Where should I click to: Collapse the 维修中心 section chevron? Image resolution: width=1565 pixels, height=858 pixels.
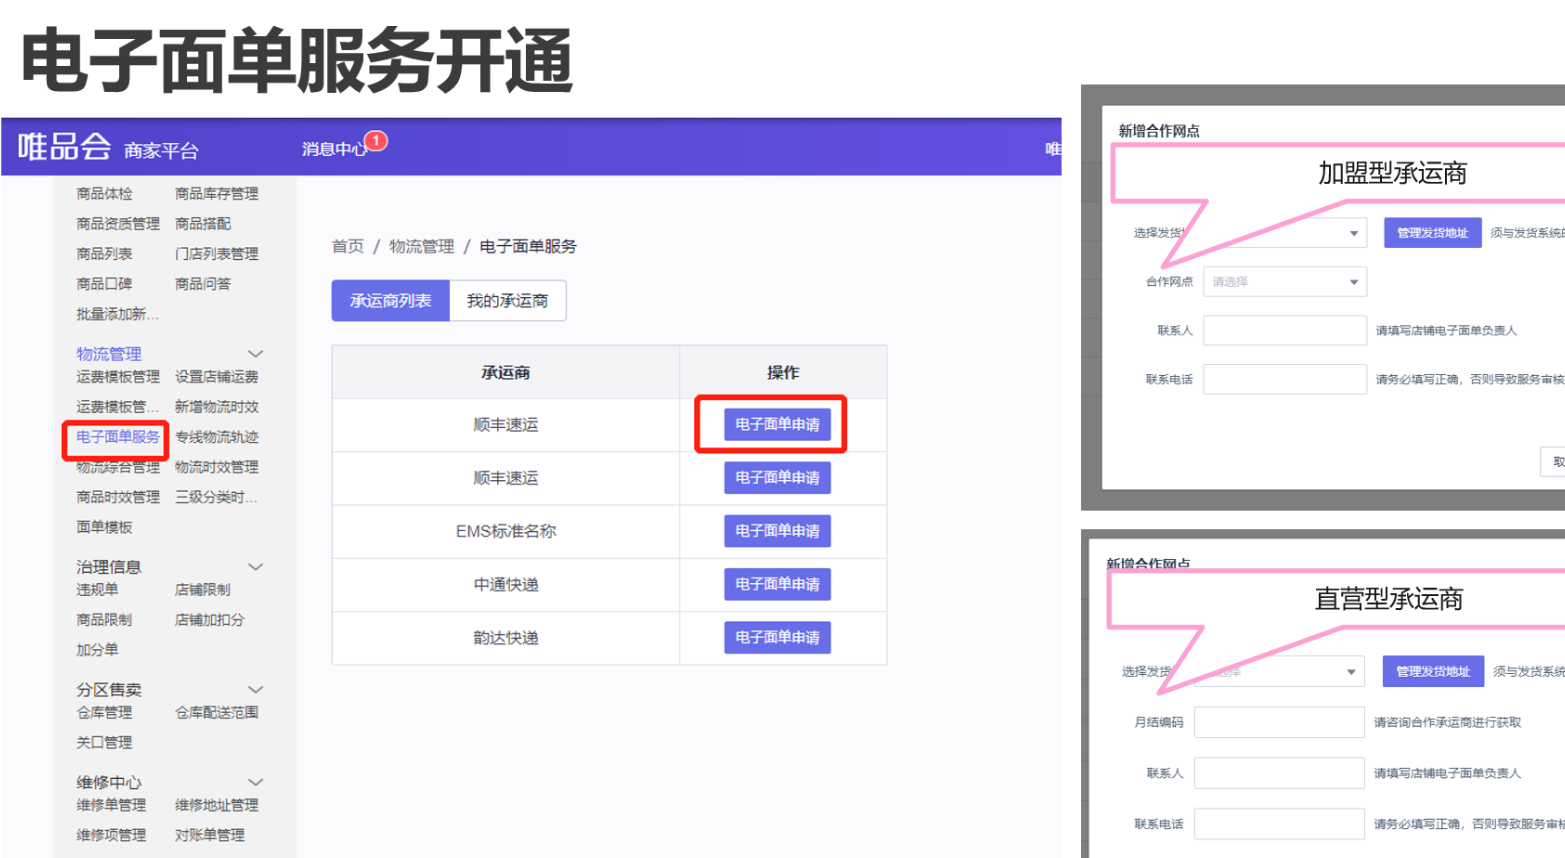[256, 782]
